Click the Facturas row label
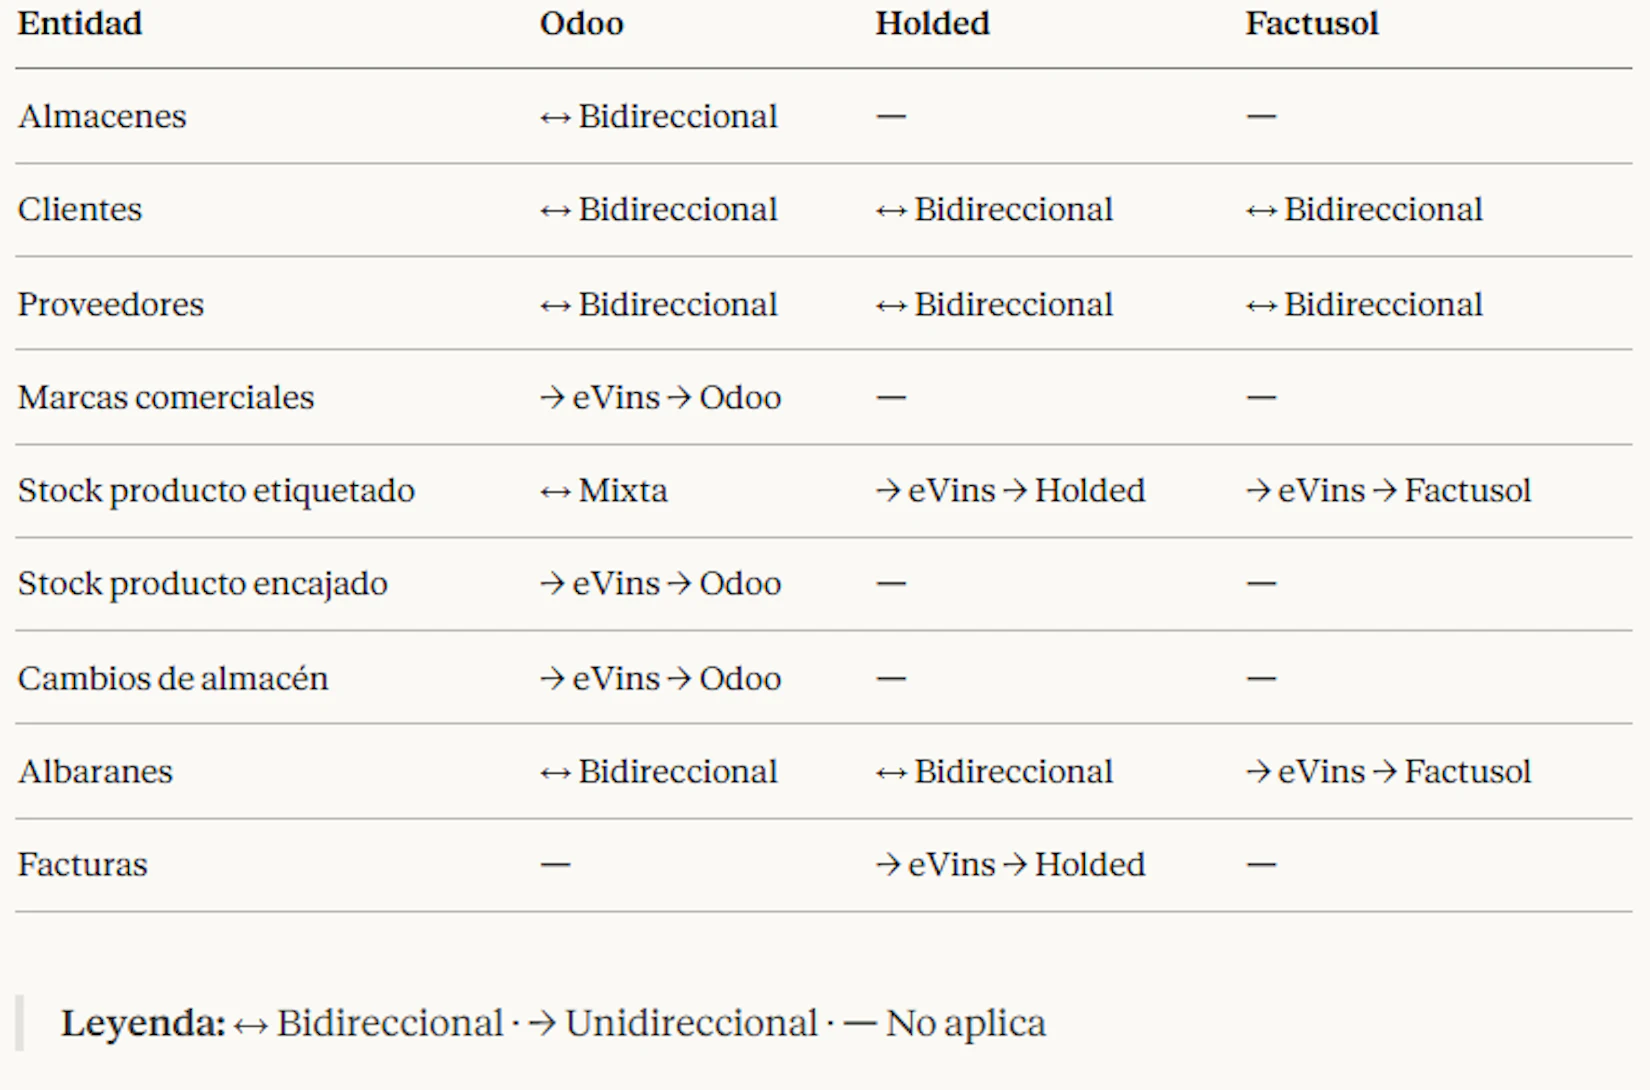 83,864
